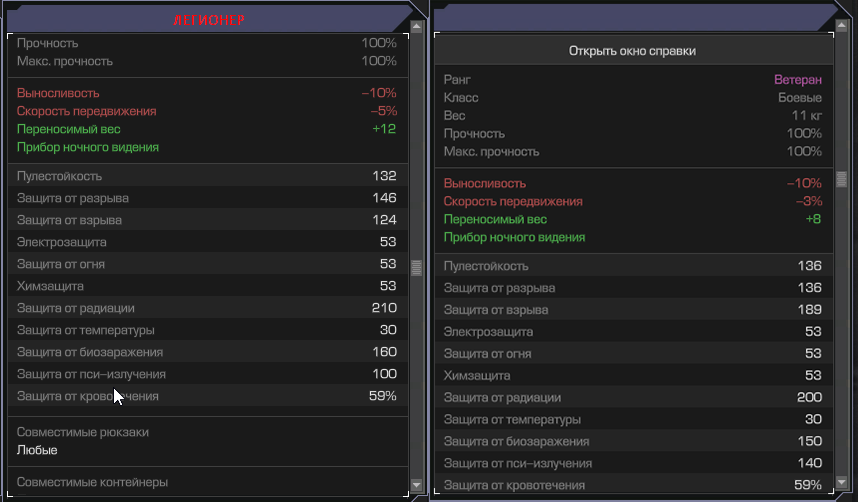
Task: Click the "Защита от пси-излучения" 140 row
Action: click(632, 464)
